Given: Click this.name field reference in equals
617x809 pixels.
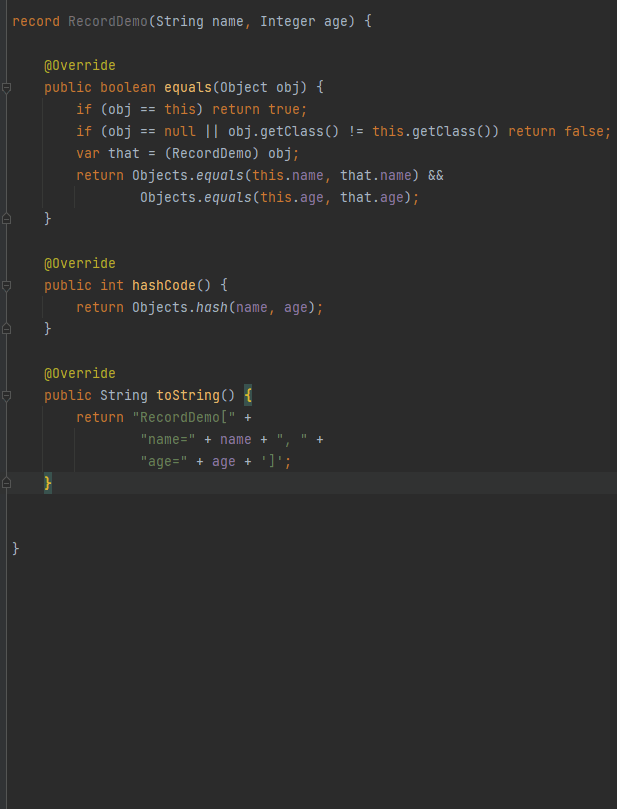Looking at the screenshot, I should 287,175.
